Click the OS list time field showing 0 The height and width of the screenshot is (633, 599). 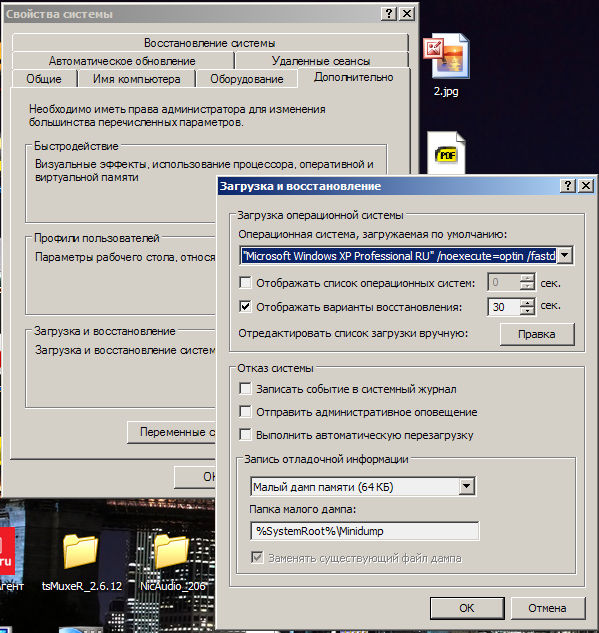point(503,282)
